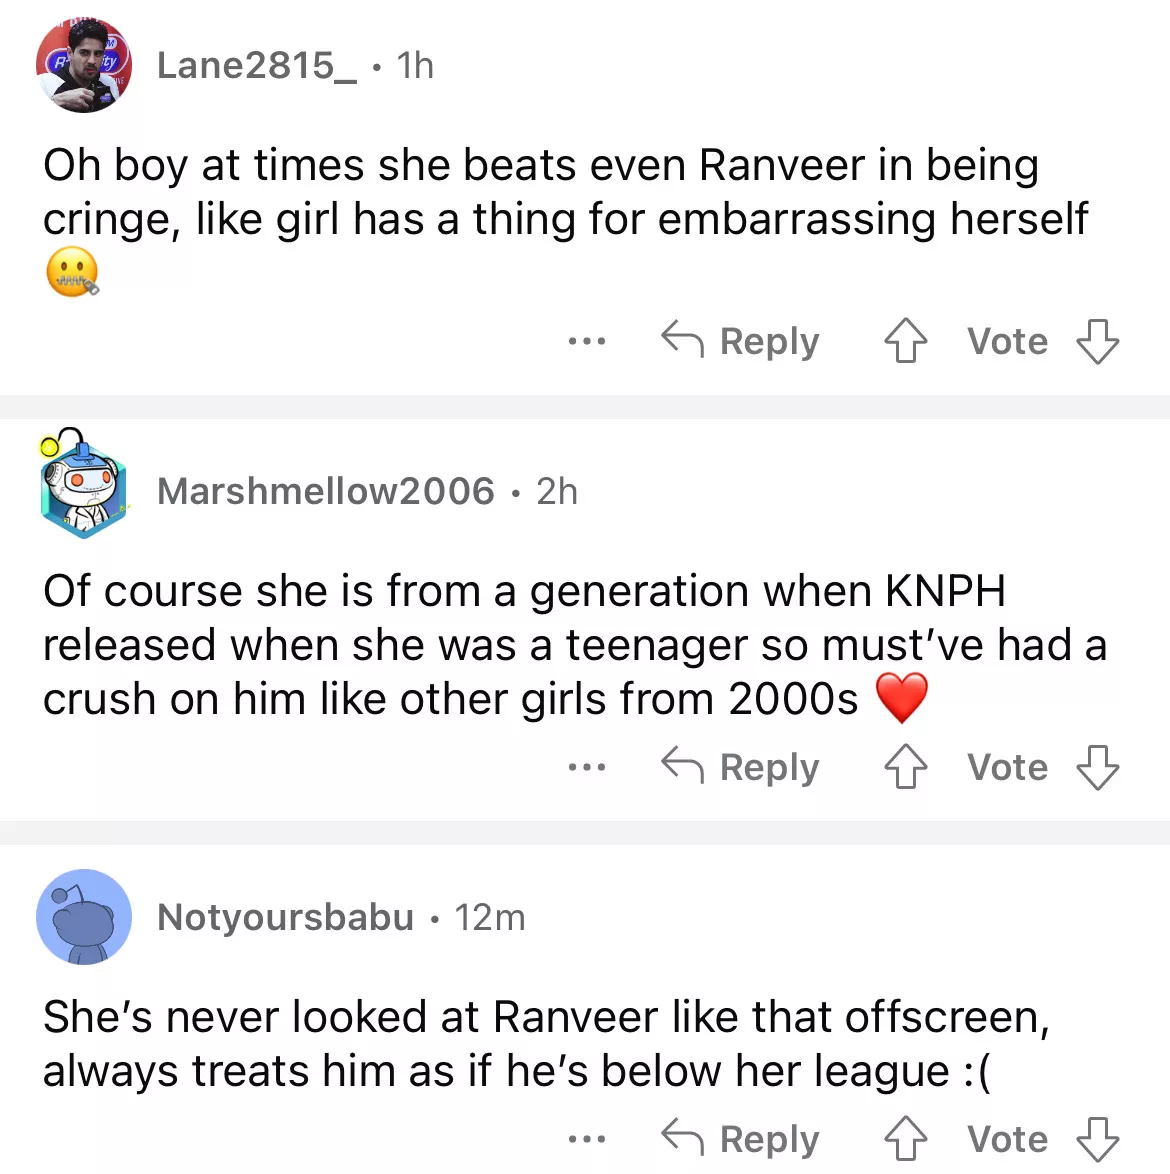Viewport: 1170px width, 1174px height.
Task: Reply to Marshmellow2006's comment
Action: click(741, 767)
